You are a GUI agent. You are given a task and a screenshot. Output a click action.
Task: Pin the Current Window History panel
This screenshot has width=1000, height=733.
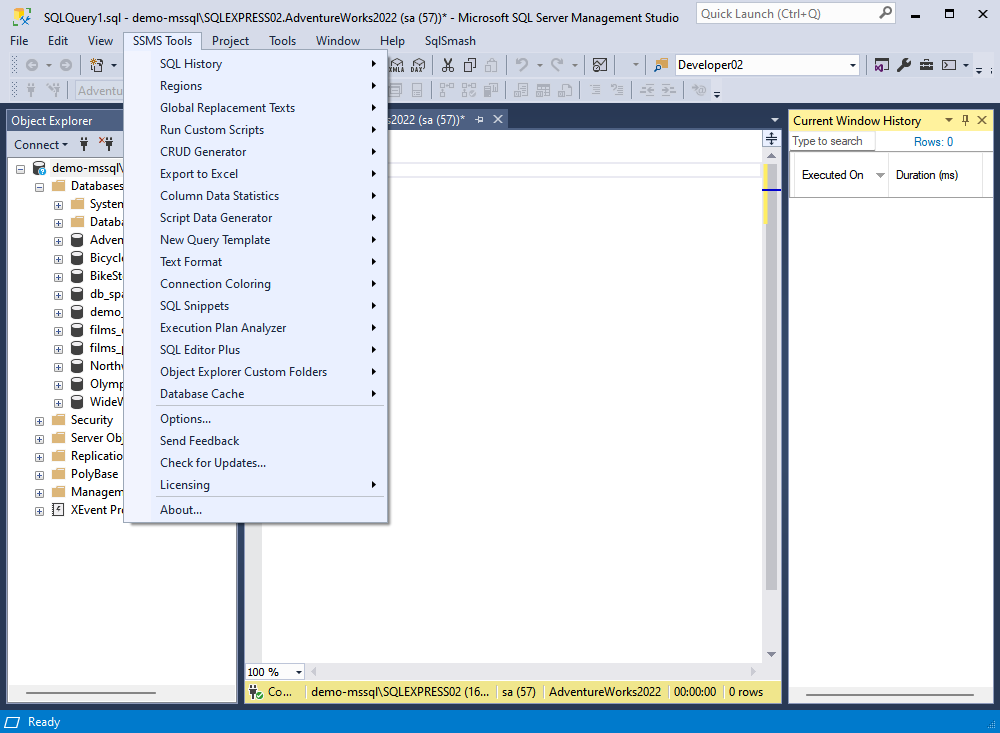coord(965,120)
